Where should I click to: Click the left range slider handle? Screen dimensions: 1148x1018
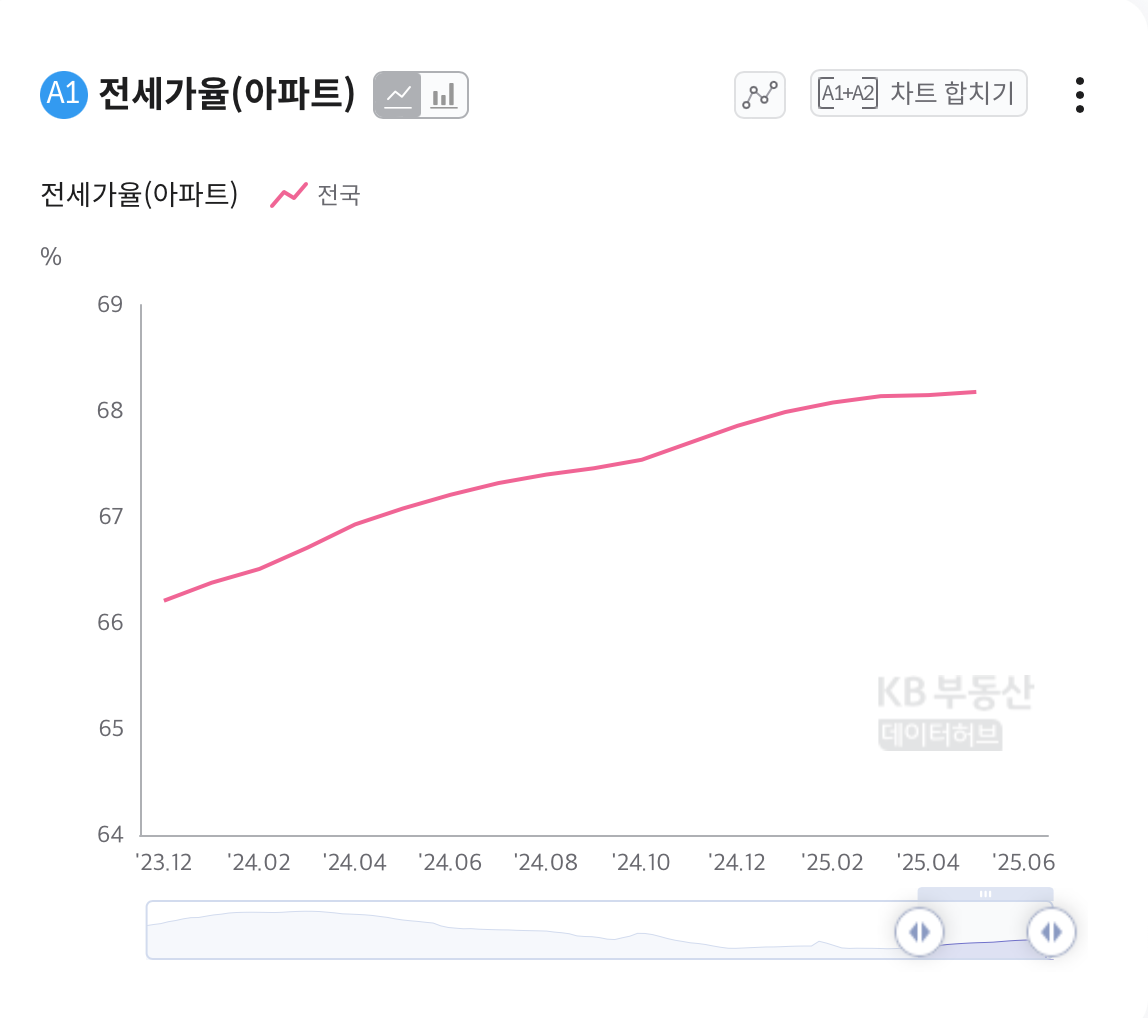coord(918,931)
